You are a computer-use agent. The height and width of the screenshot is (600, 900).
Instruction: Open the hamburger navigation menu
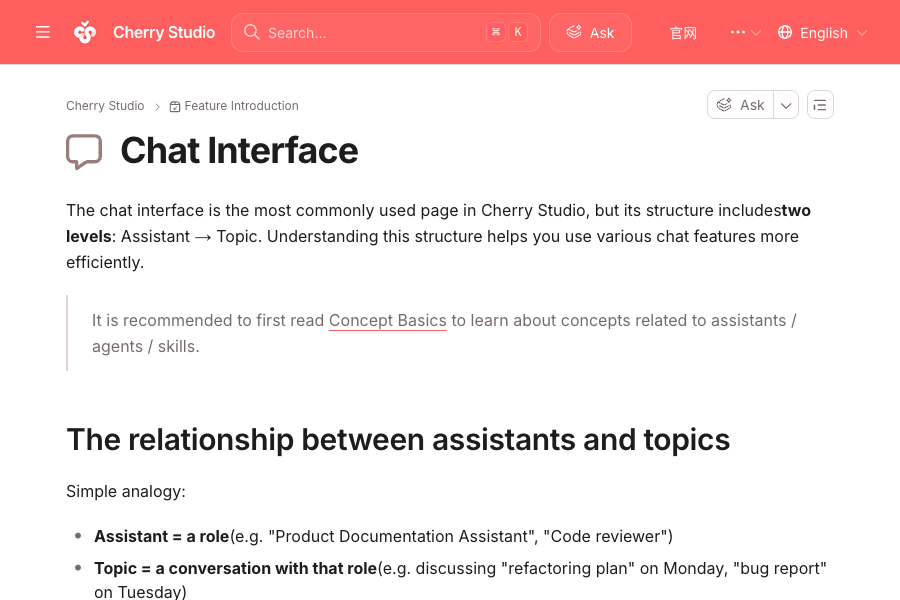pyautogui.click(x=42, y=32)
